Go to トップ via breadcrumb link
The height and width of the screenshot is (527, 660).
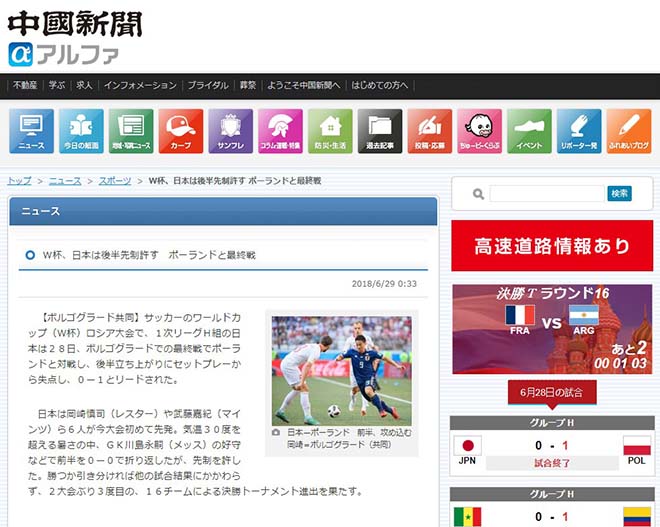click(19, 181)
